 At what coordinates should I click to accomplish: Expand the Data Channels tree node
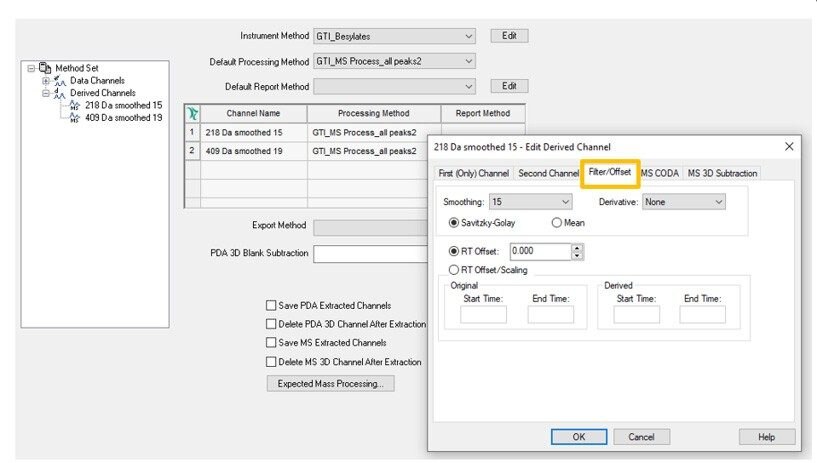[46, 81]
